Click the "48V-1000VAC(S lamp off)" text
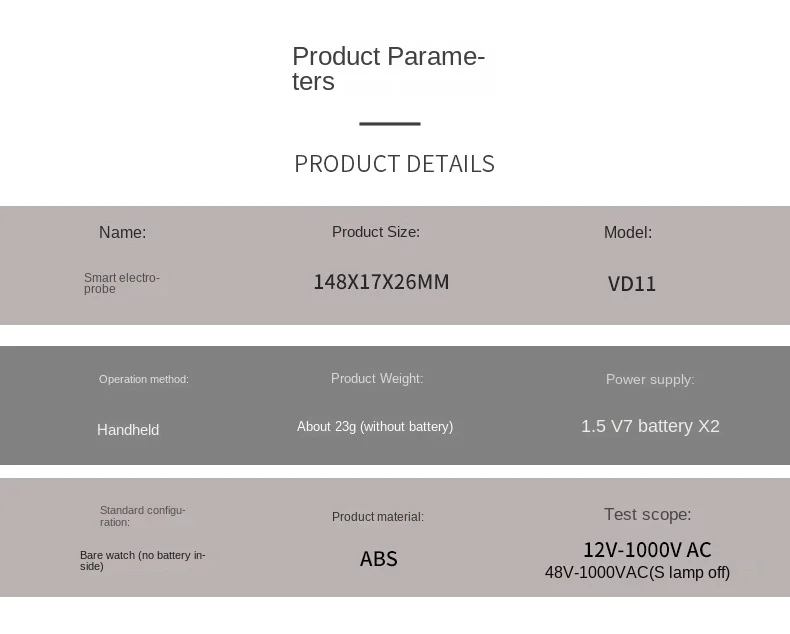The width and height of the screenshot is (790, 634). pyautogui.click(x=637, y=573)
